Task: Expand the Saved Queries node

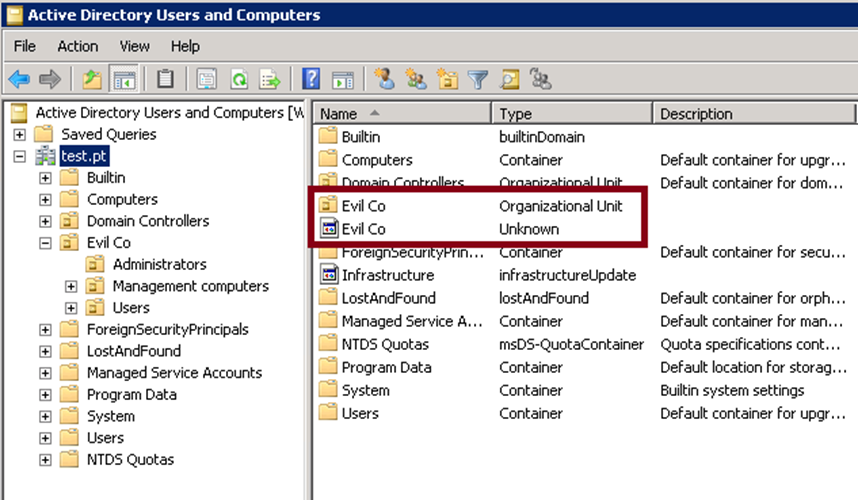Action: coord(19,134)
